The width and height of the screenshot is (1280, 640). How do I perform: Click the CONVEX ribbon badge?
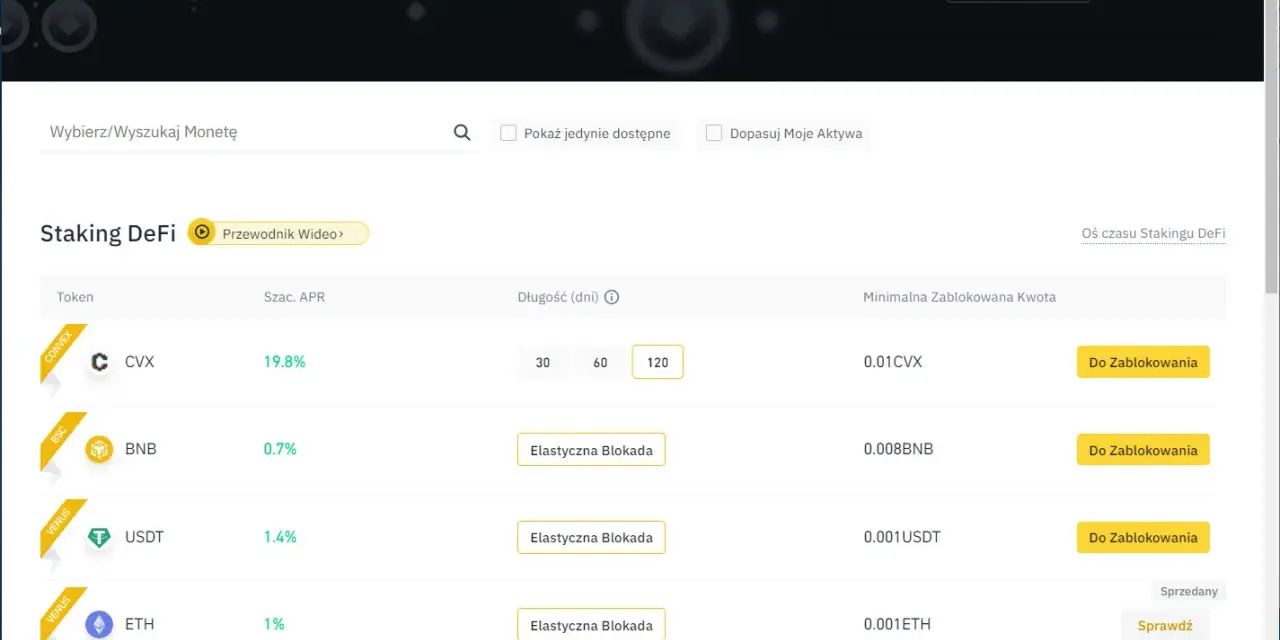click(62, 351)
